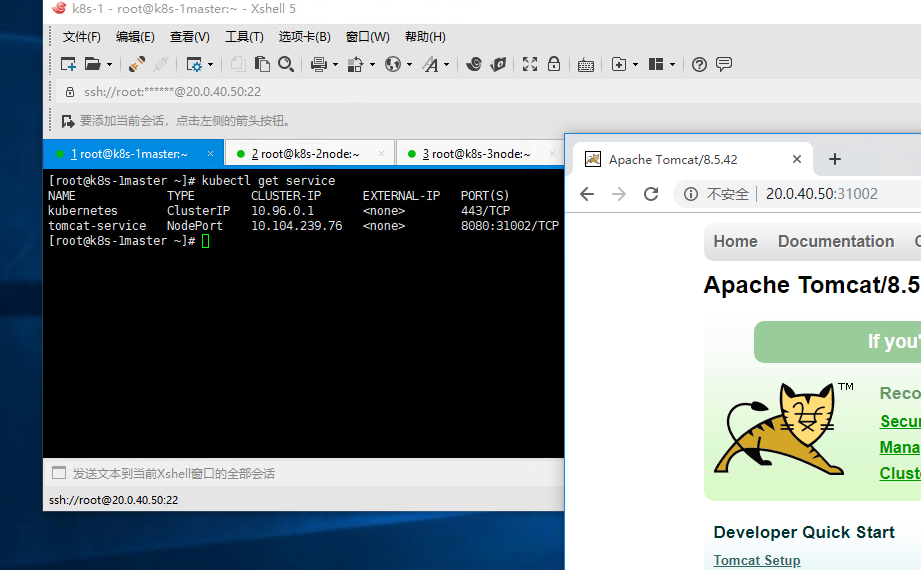
Task: Expand the Properties gear dropdown arrow
Action: tap(210, 65)
